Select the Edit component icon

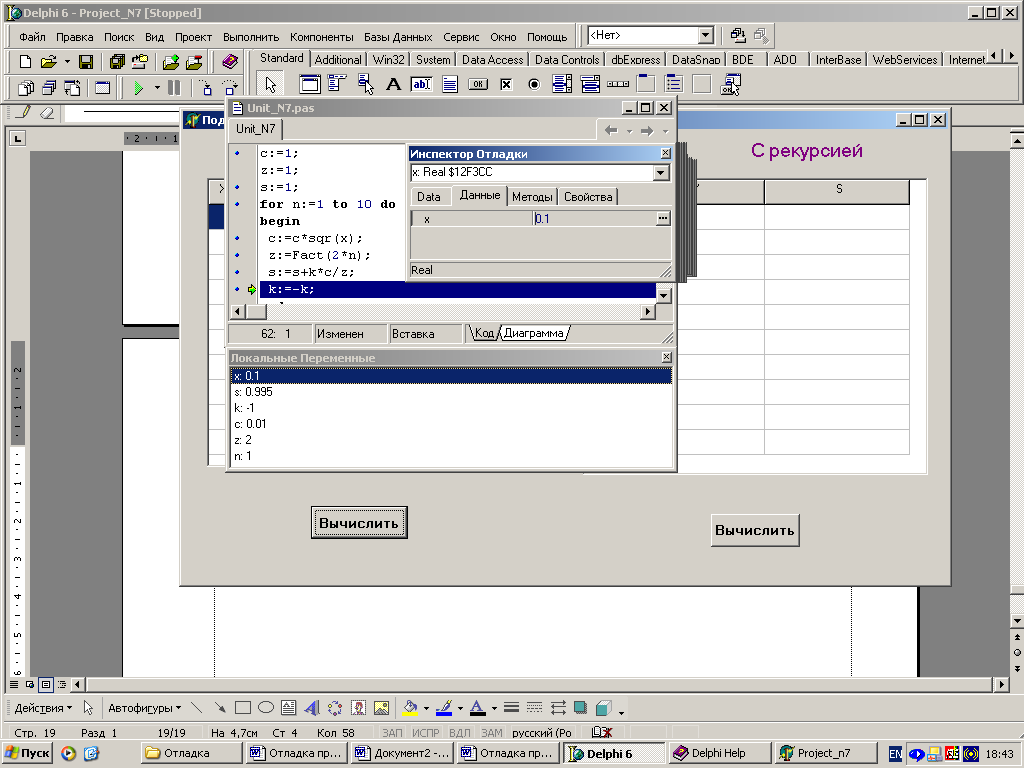pyautogui.click(x=421, y=84)
